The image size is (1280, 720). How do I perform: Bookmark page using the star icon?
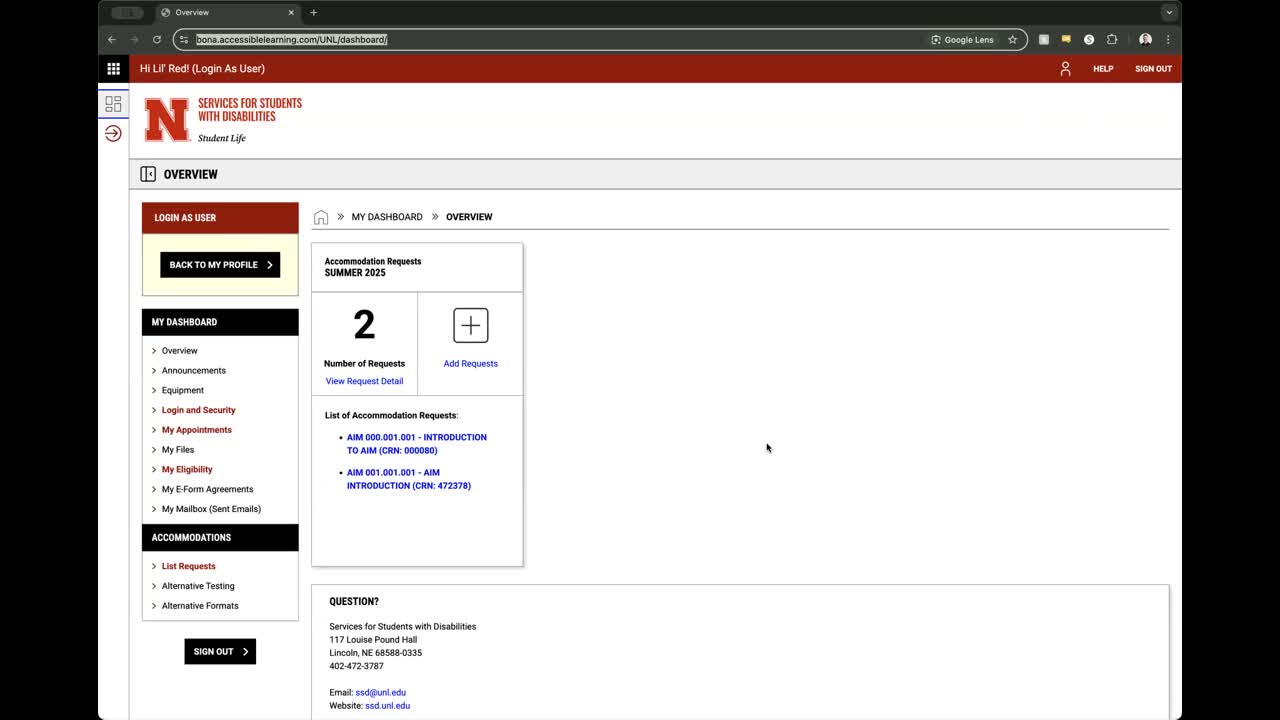1012,40
